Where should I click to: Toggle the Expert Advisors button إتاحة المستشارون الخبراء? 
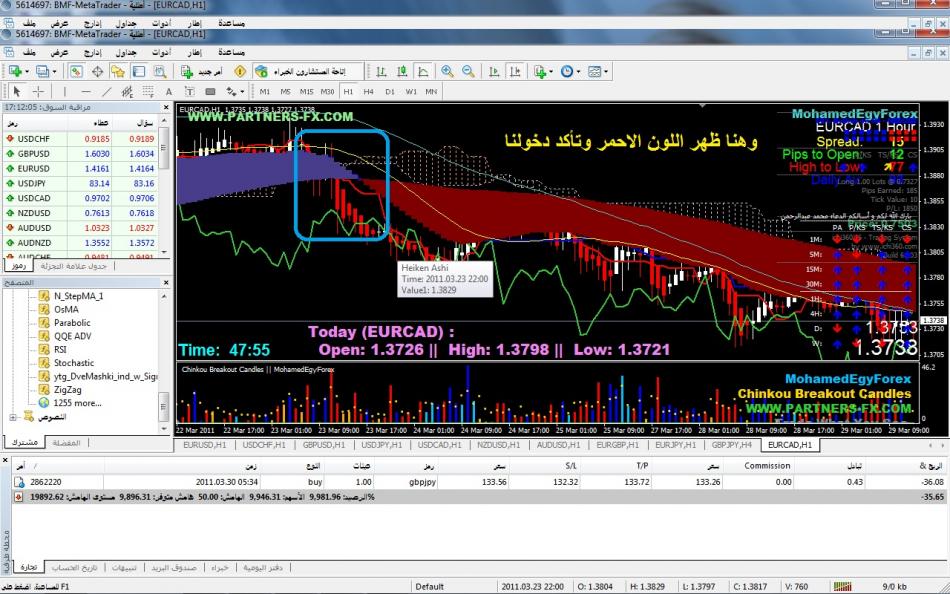[x=308, y=72]
